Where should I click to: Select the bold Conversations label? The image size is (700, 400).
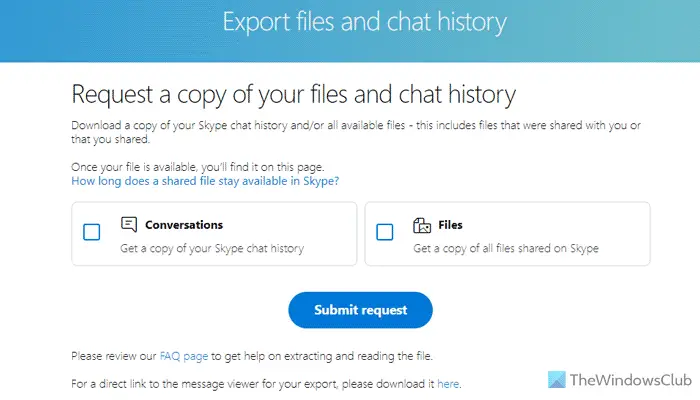(184, 225)
